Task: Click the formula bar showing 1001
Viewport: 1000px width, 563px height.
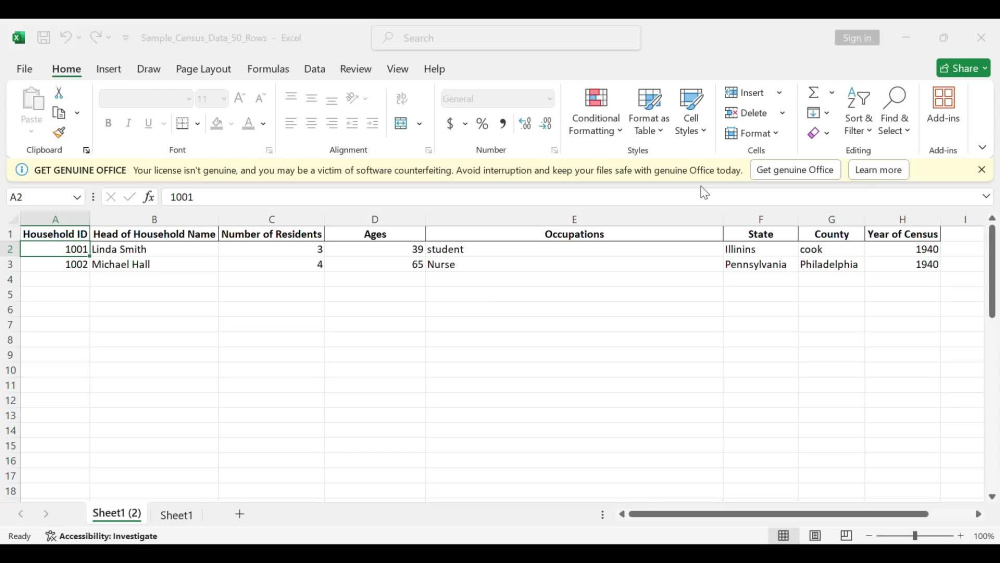Action: click(570, 197)
